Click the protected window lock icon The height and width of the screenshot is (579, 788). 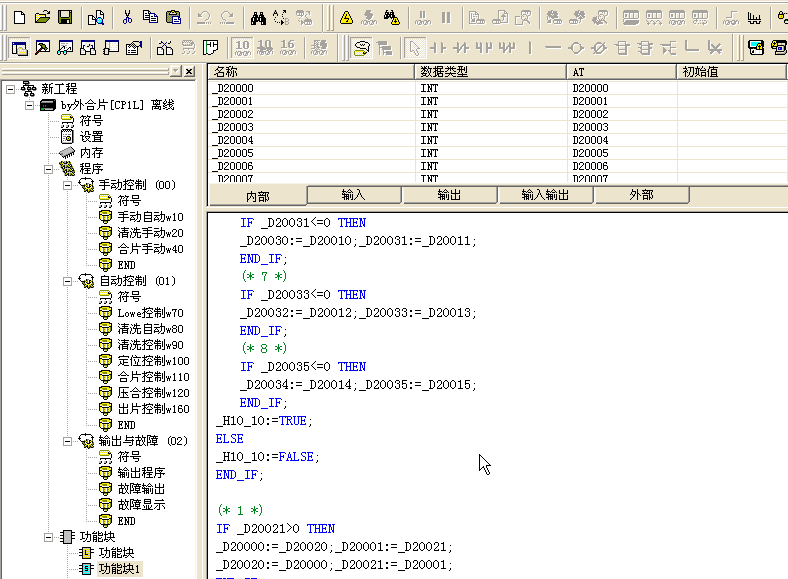(755, 48)
